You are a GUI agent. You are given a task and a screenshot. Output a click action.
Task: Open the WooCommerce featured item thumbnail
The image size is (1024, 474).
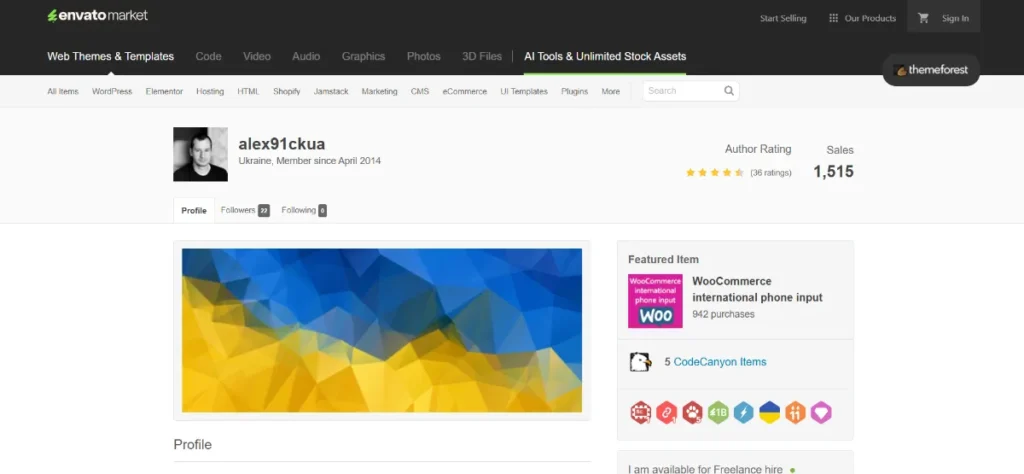pos(655,301)
